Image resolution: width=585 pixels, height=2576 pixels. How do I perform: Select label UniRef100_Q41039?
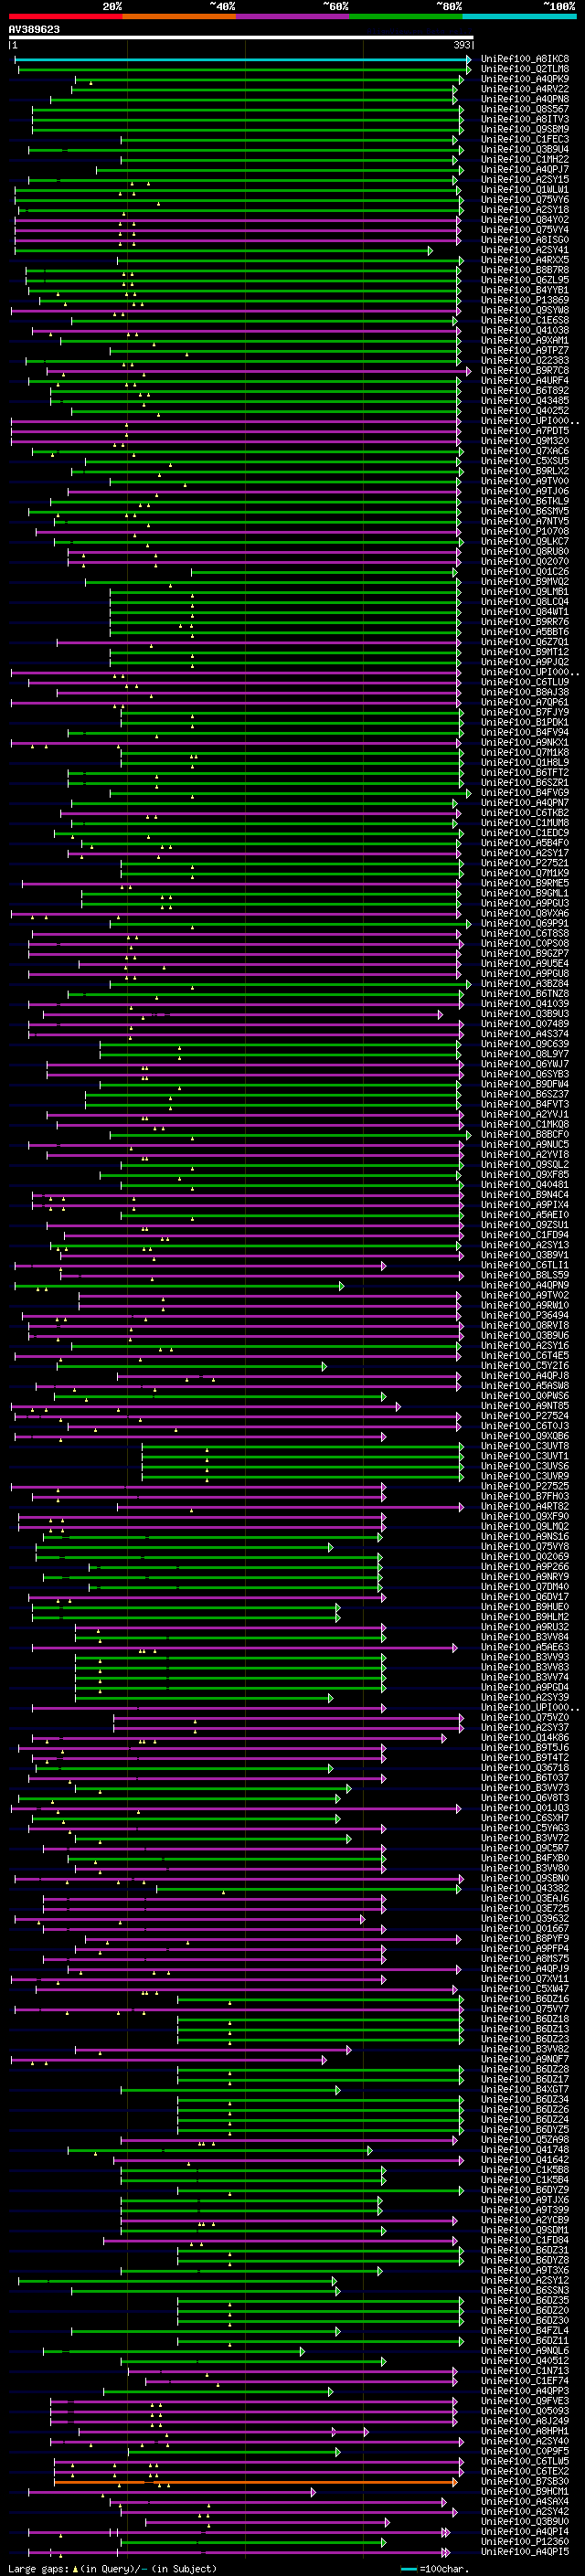[x=525, y=1004]
